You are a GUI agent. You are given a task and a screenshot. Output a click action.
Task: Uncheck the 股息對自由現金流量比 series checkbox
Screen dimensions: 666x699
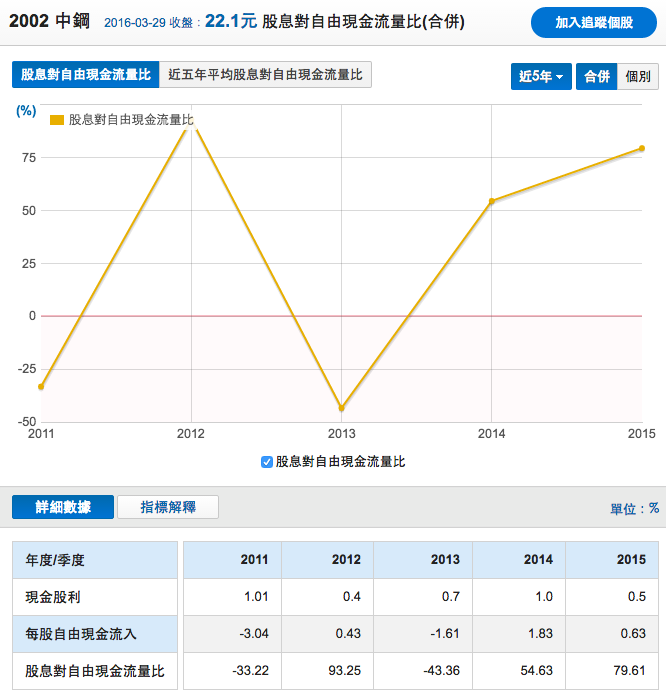[x=266, y=462]
